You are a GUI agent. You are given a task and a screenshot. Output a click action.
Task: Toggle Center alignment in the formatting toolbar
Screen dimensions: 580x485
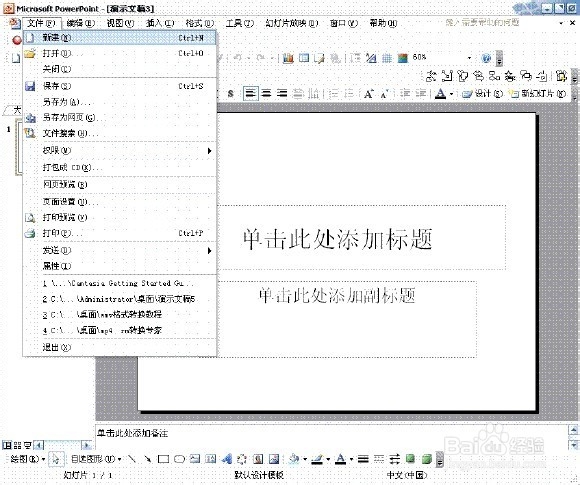point(266,94)
